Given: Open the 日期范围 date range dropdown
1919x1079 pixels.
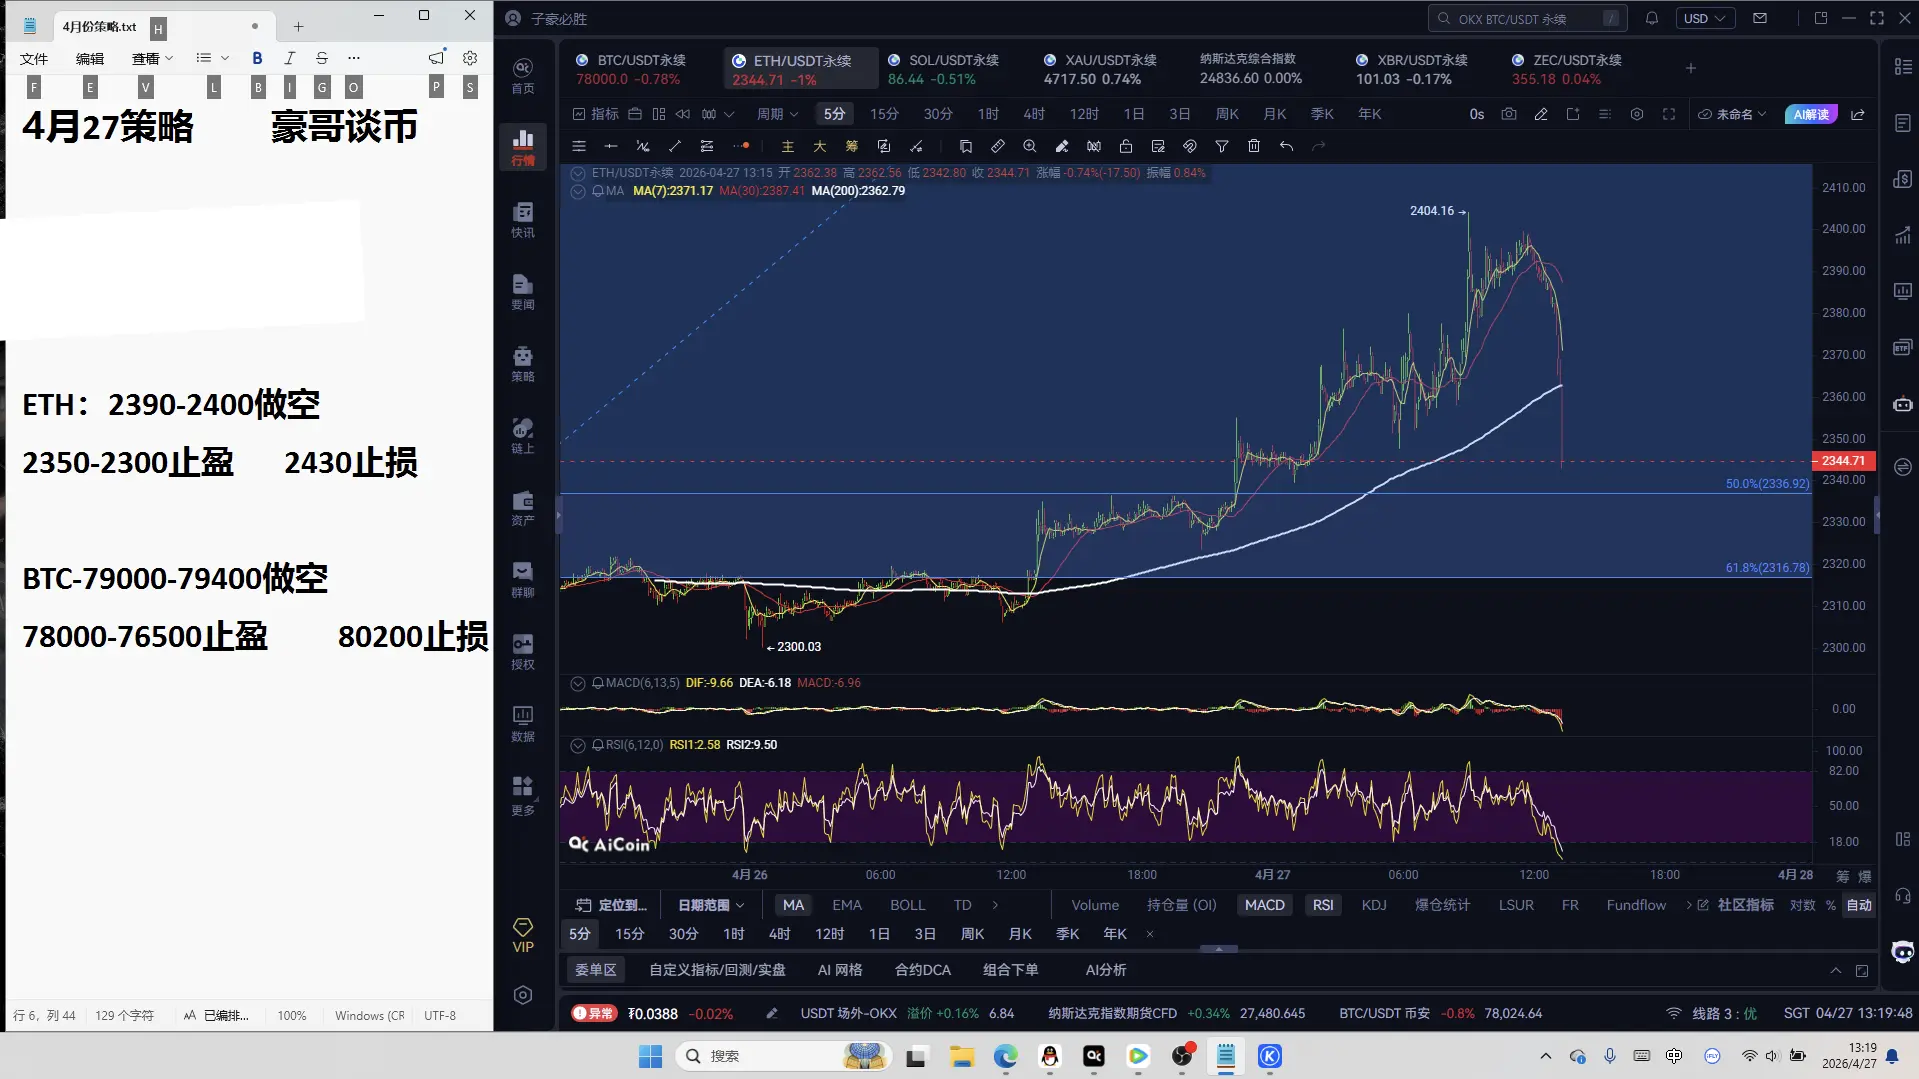Looking at the screenshot, I should [711, 905].
